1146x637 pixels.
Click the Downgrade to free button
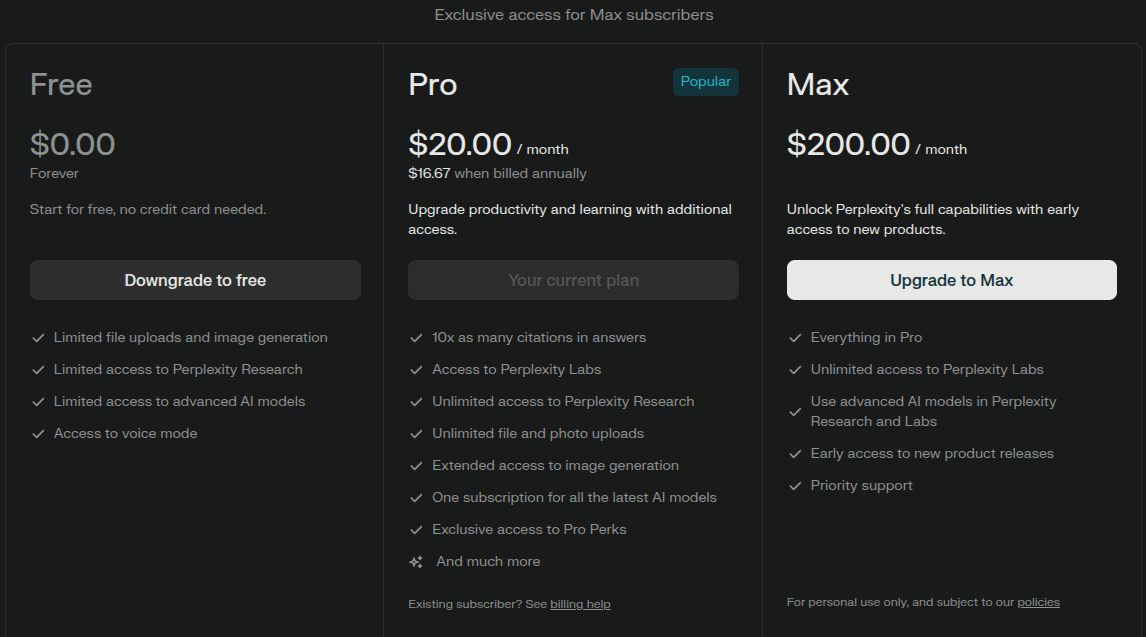[195, 280]
